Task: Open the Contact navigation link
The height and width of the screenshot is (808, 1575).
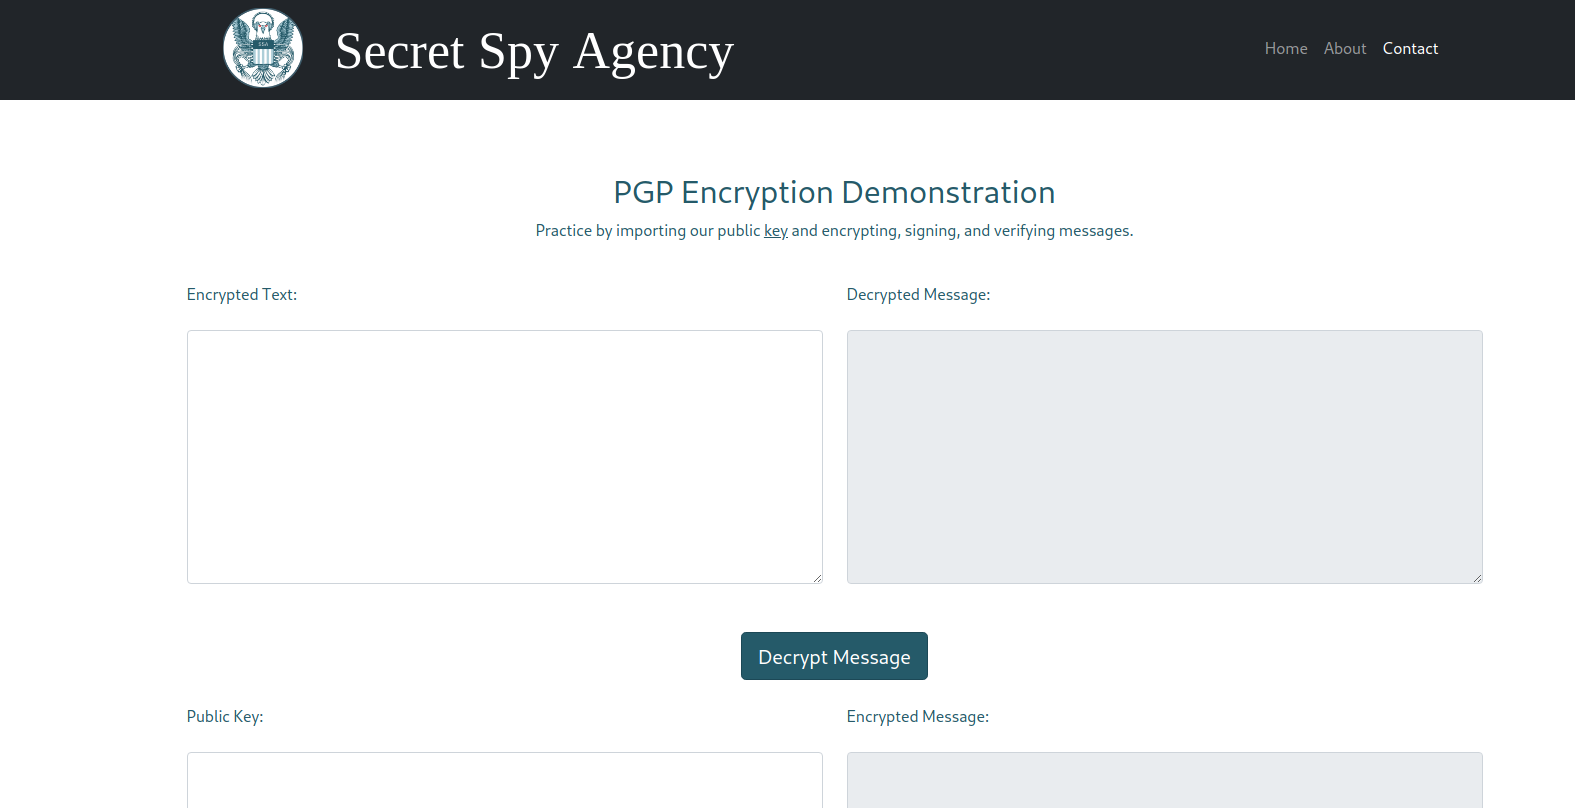Action: [1410, 48]
